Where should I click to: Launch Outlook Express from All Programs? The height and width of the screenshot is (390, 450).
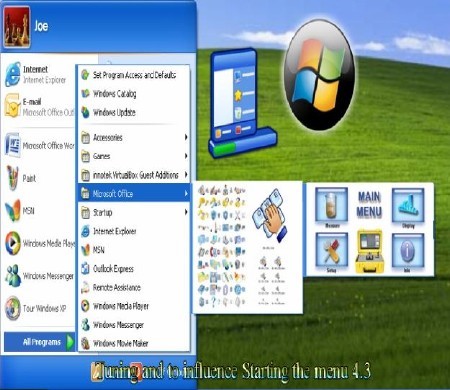click(134, 269)
